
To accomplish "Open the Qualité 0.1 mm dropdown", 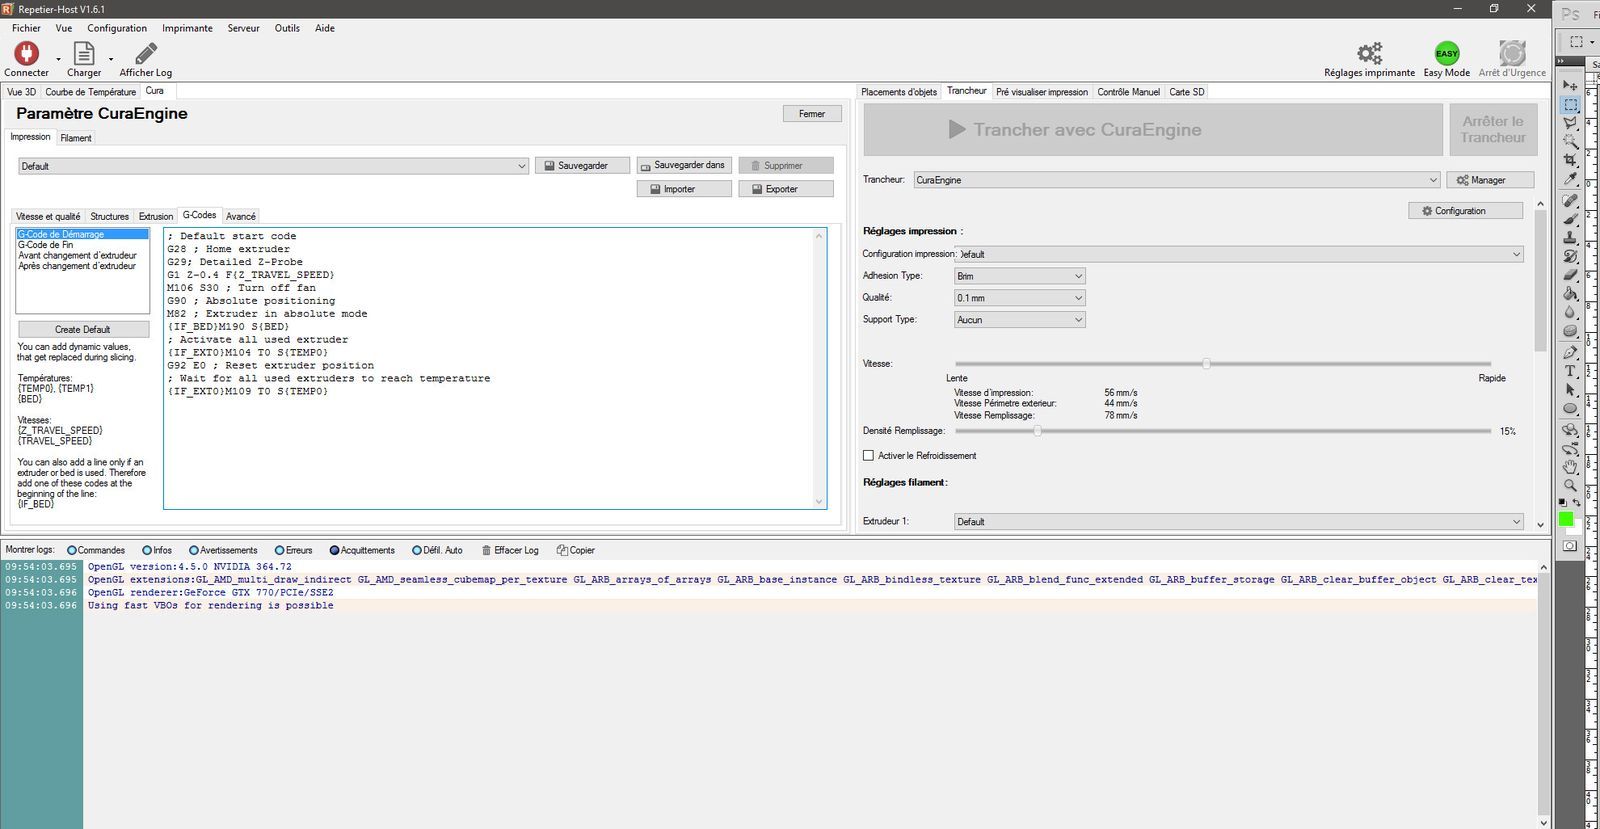I will pos(1020,298).
